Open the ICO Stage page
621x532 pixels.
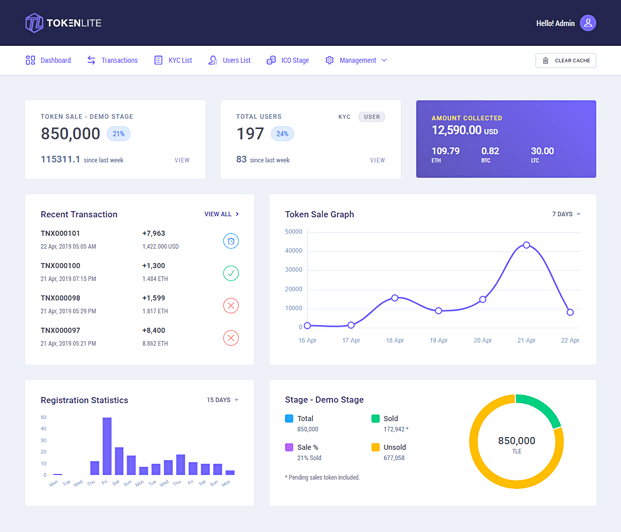point(288,60)
